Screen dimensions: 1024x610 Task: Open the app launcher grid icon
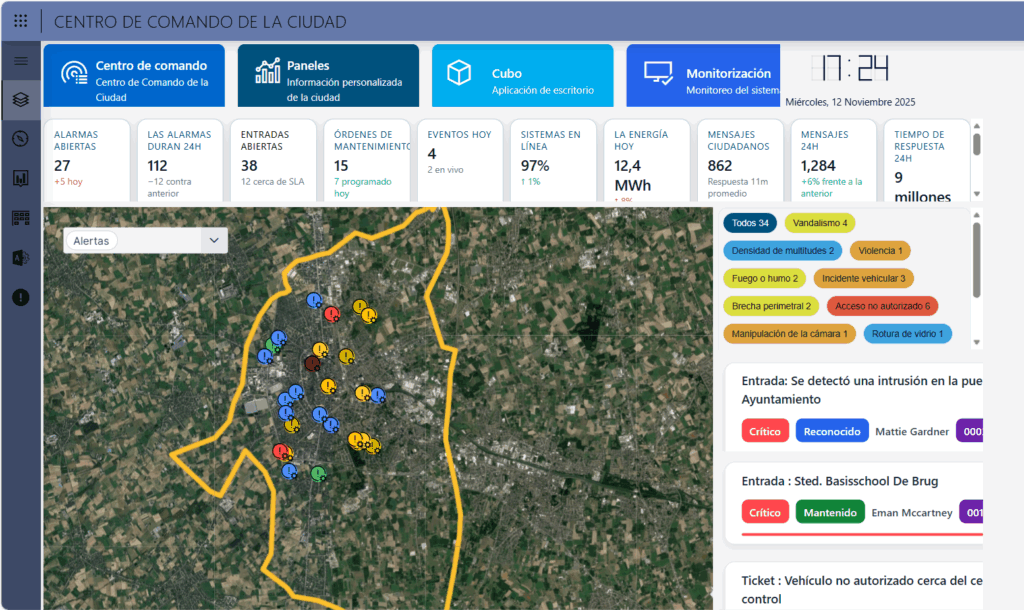[20, 21]
